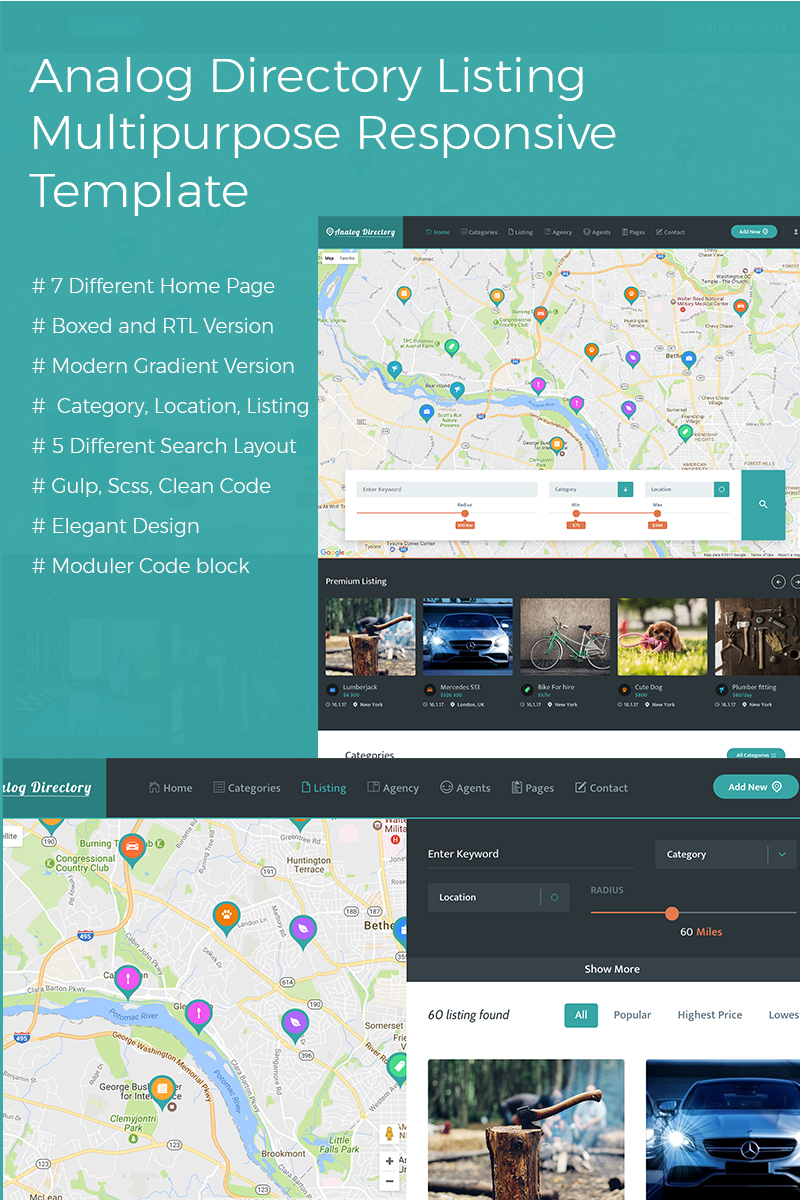
Task: Open Bike For hire premium listing thumbnail
Action: tap(565, 637)
